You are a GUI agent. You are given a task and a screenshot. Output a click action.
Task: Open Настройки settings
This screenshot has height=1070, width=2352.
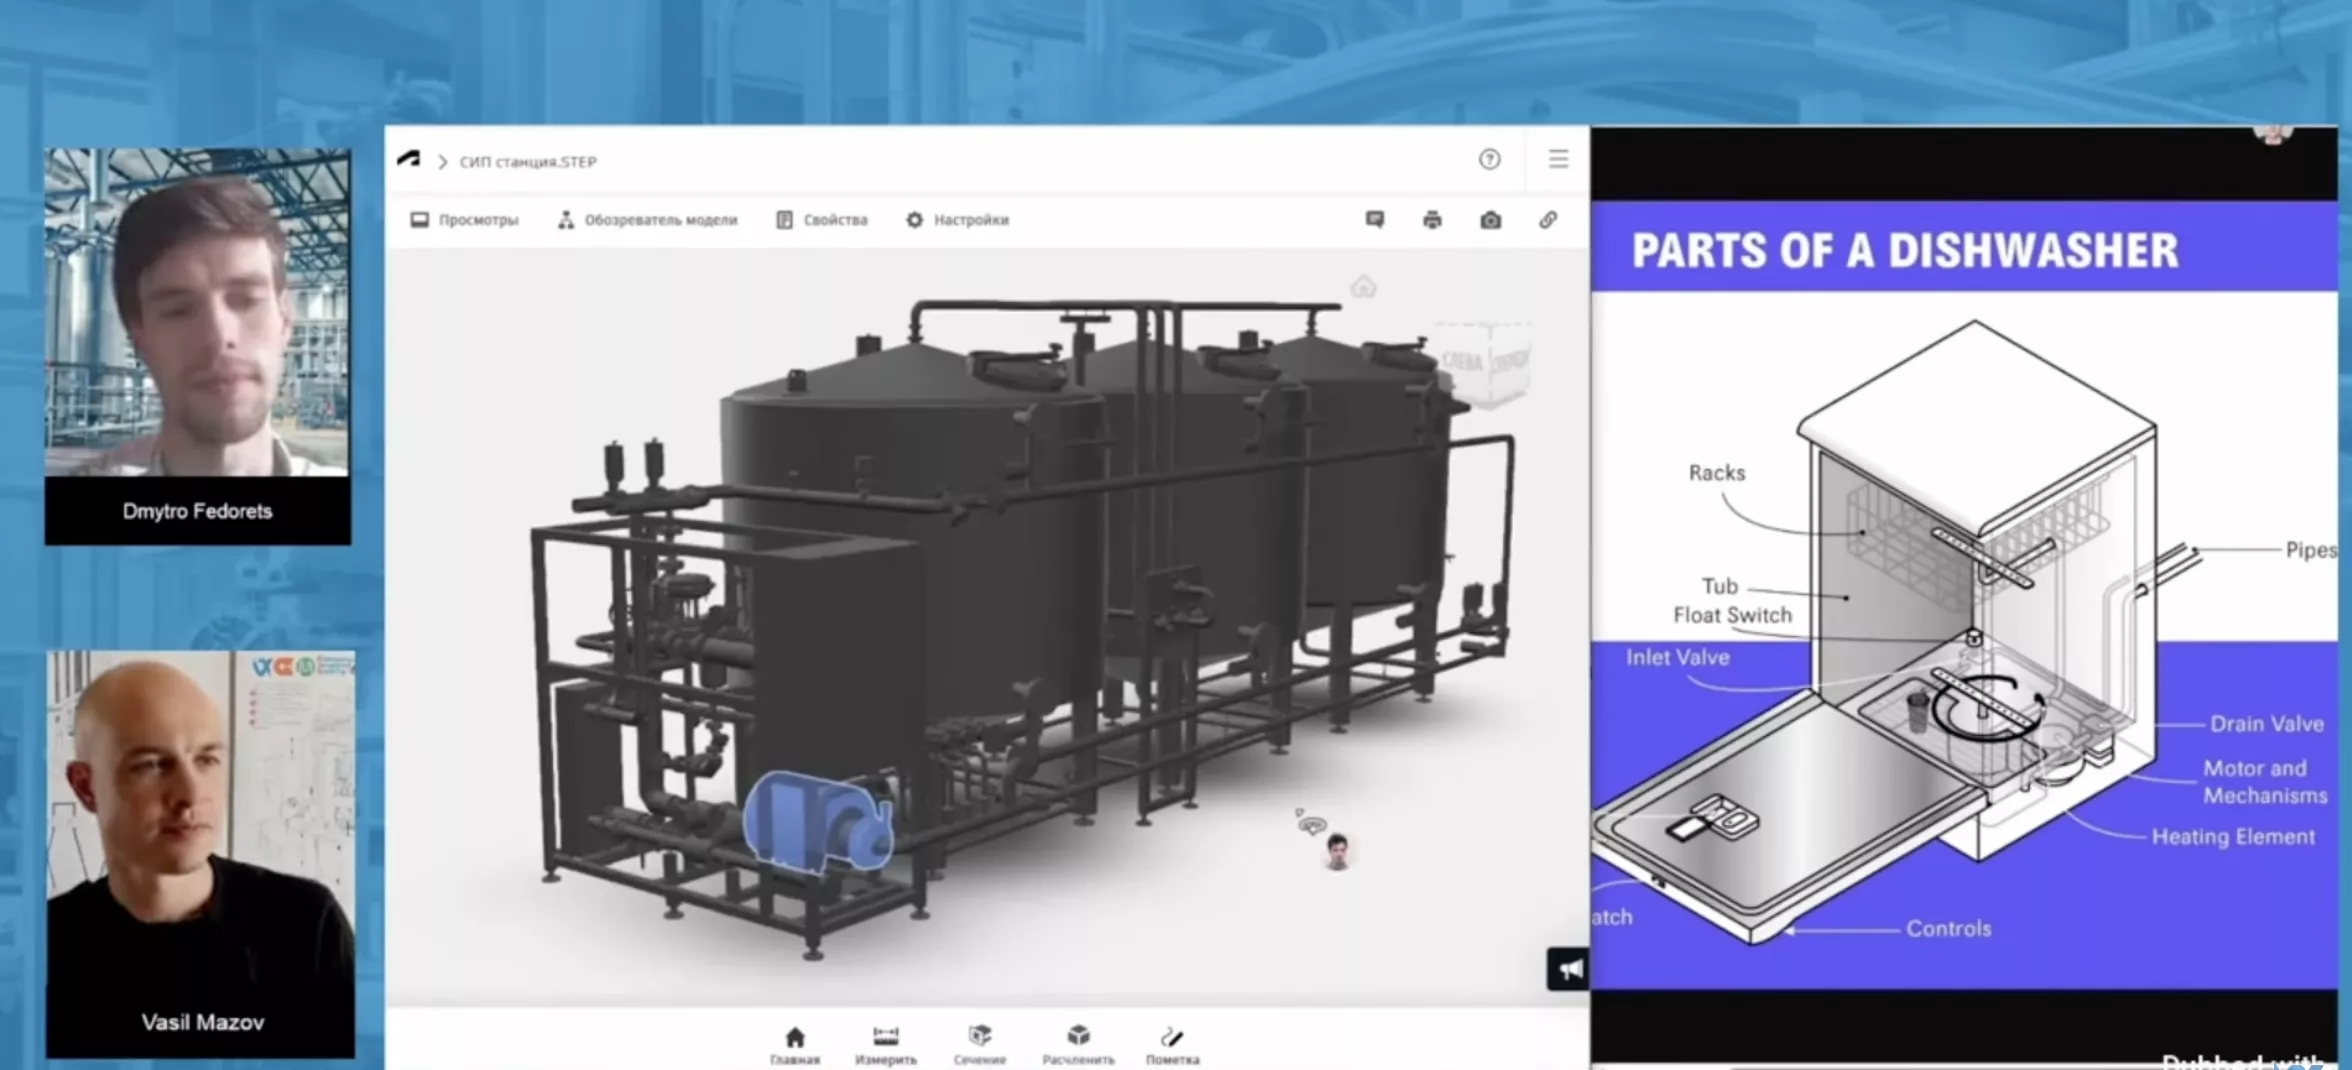pos(958,220)
